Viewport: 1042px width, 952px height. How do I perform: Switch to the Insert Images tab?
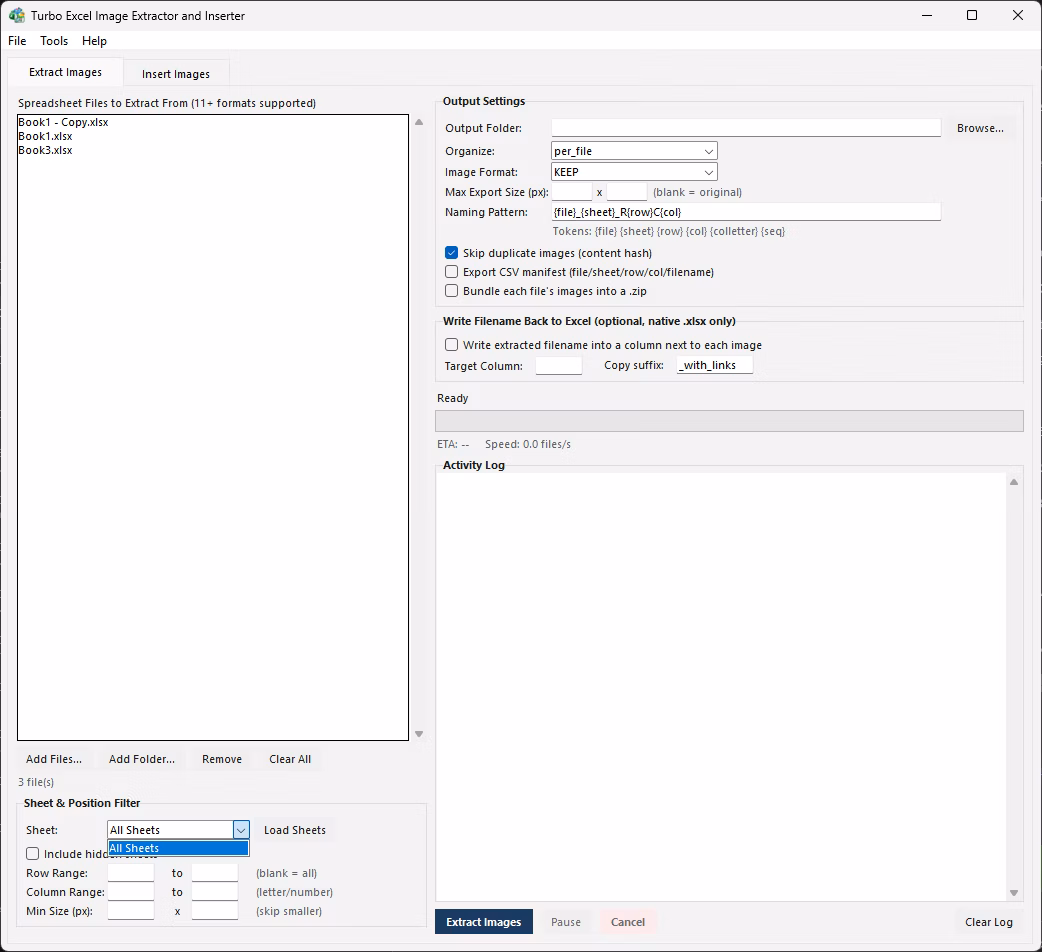[176, 74]
